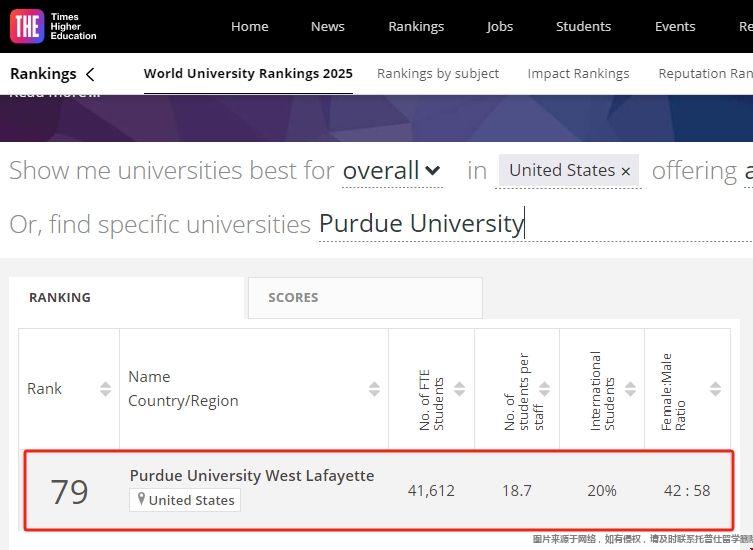Click the Rank column header label
Viewport: 753px width, 550px height.
pos(44,389)
